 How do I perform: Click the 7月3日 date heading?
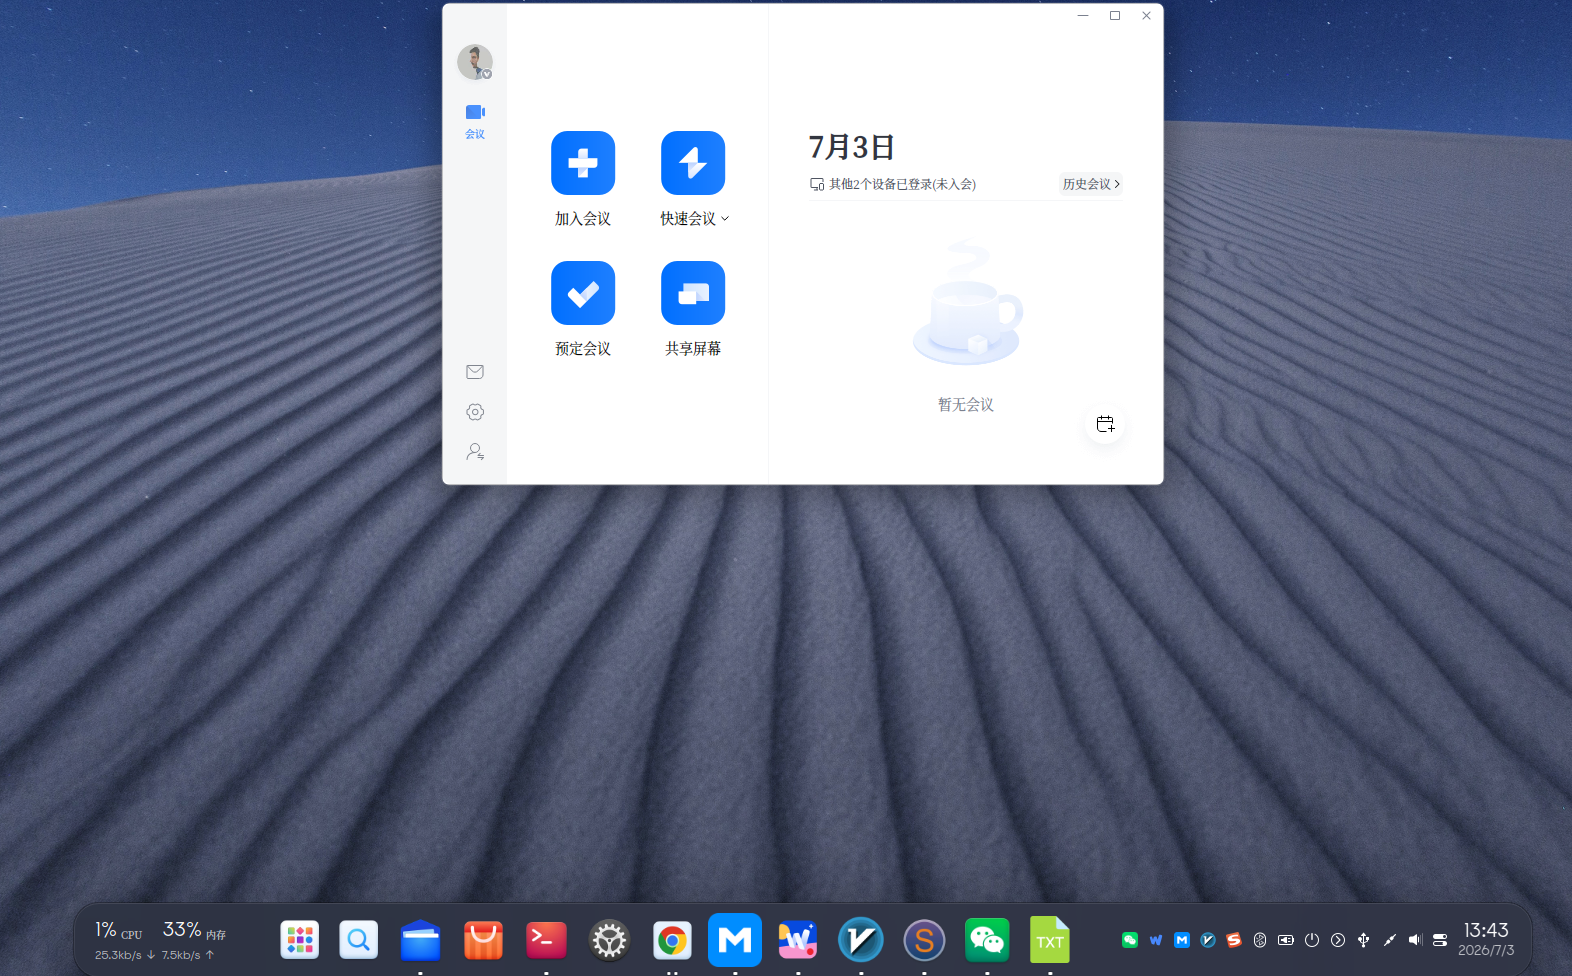tap(851, 147)
